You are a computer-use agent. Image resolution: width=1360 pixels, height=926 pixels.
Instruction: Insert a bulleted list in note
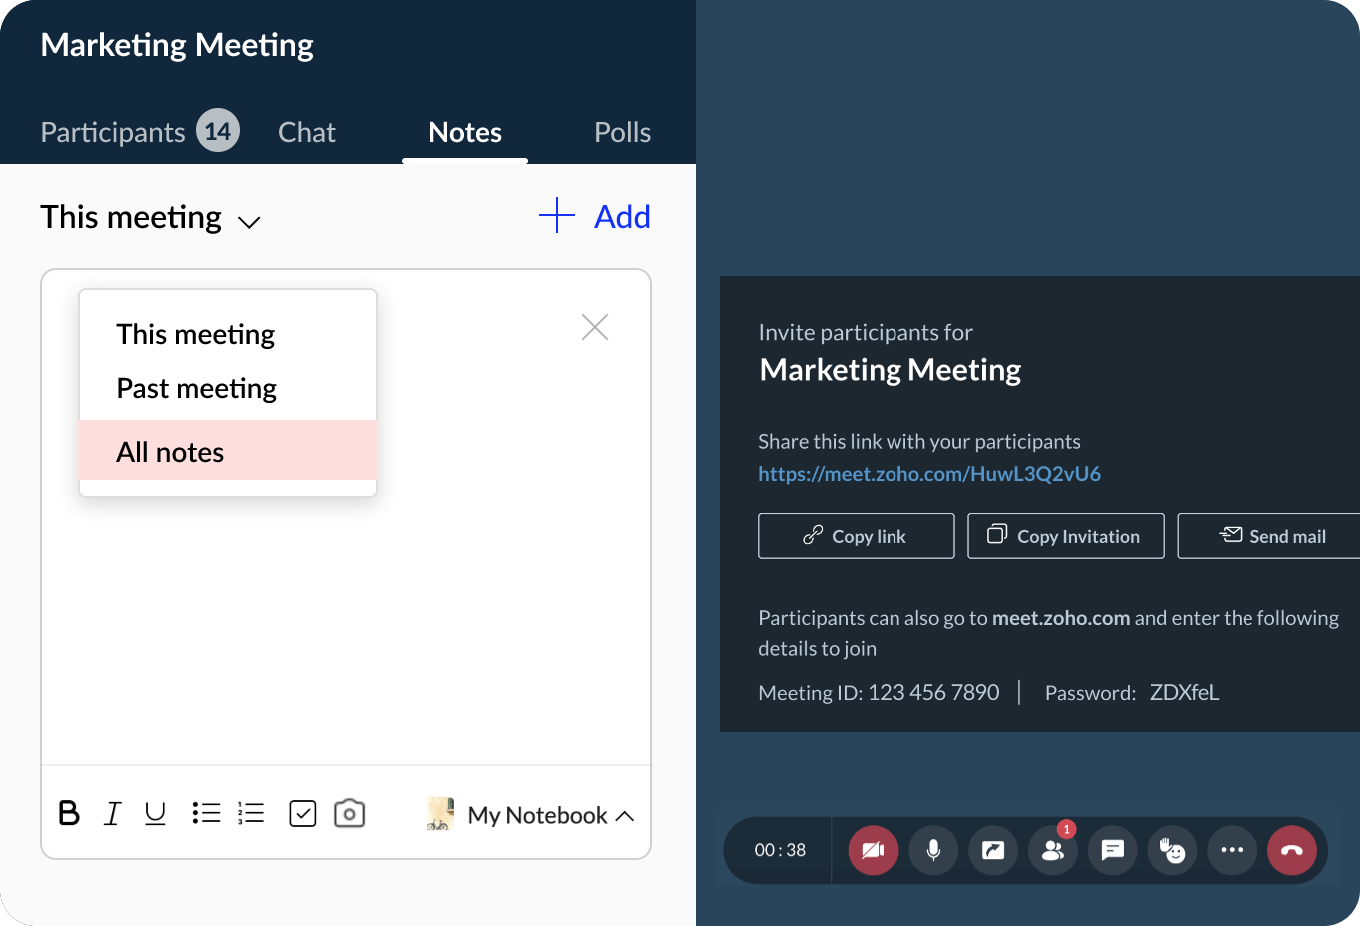[x=206, y=813]
